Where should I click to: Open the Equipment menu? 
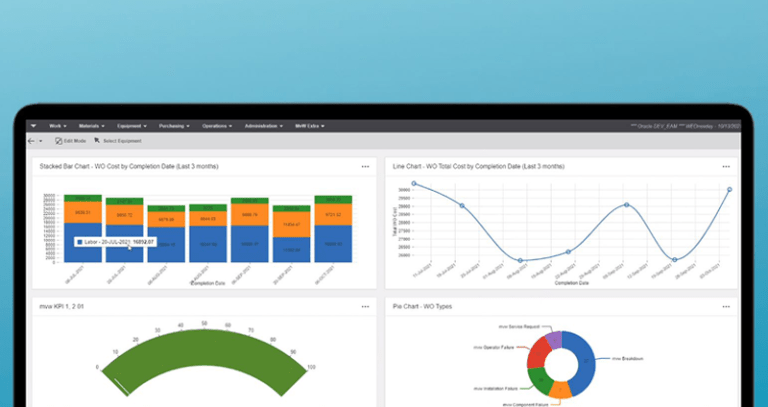click(132, 126)
